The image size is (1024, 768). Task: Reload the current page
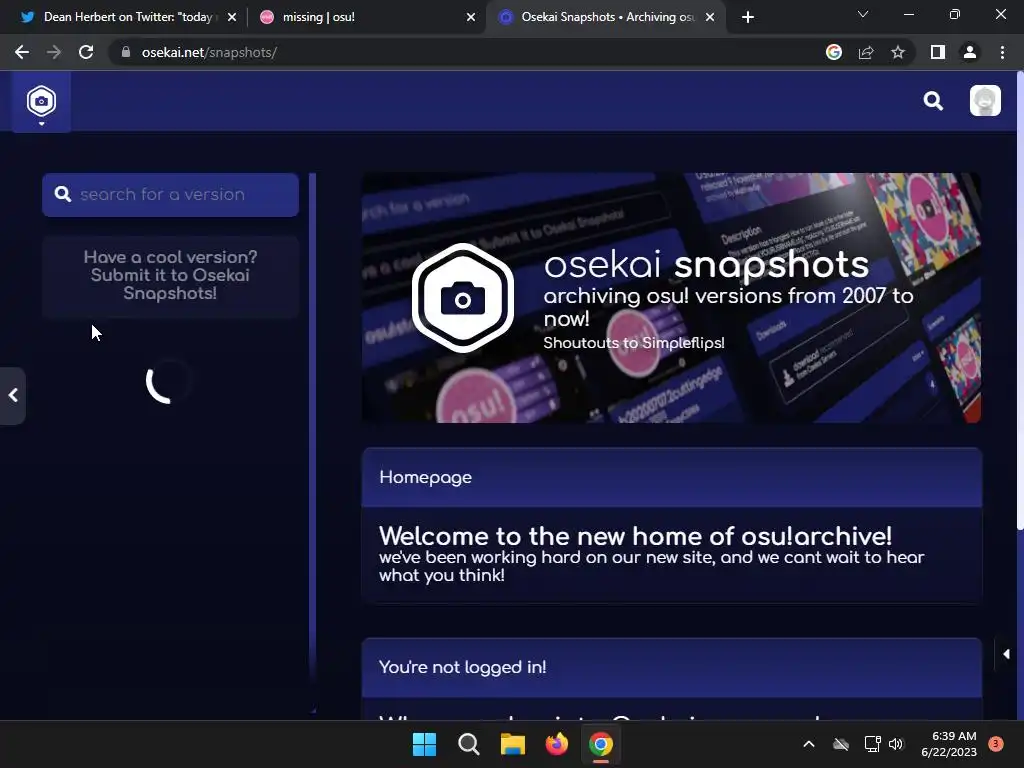click(x=86, y=52)
